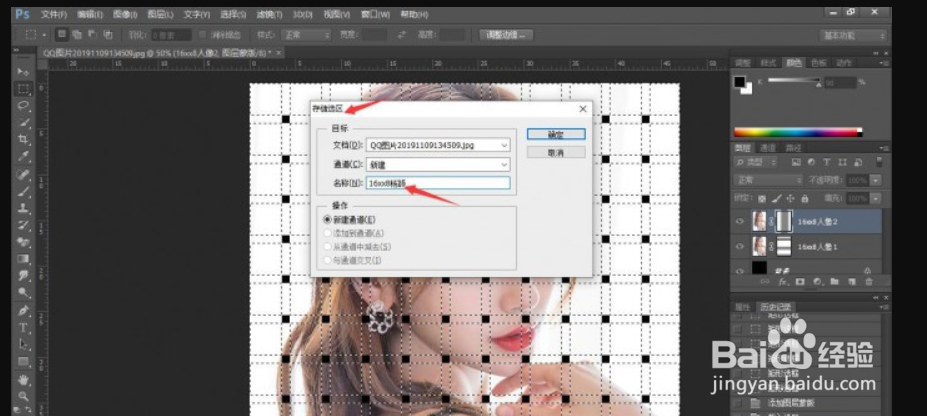Viewport: 927px width, 416px height.
Task: Select the Eyedropper tool
Action: (x=23, y=157)
